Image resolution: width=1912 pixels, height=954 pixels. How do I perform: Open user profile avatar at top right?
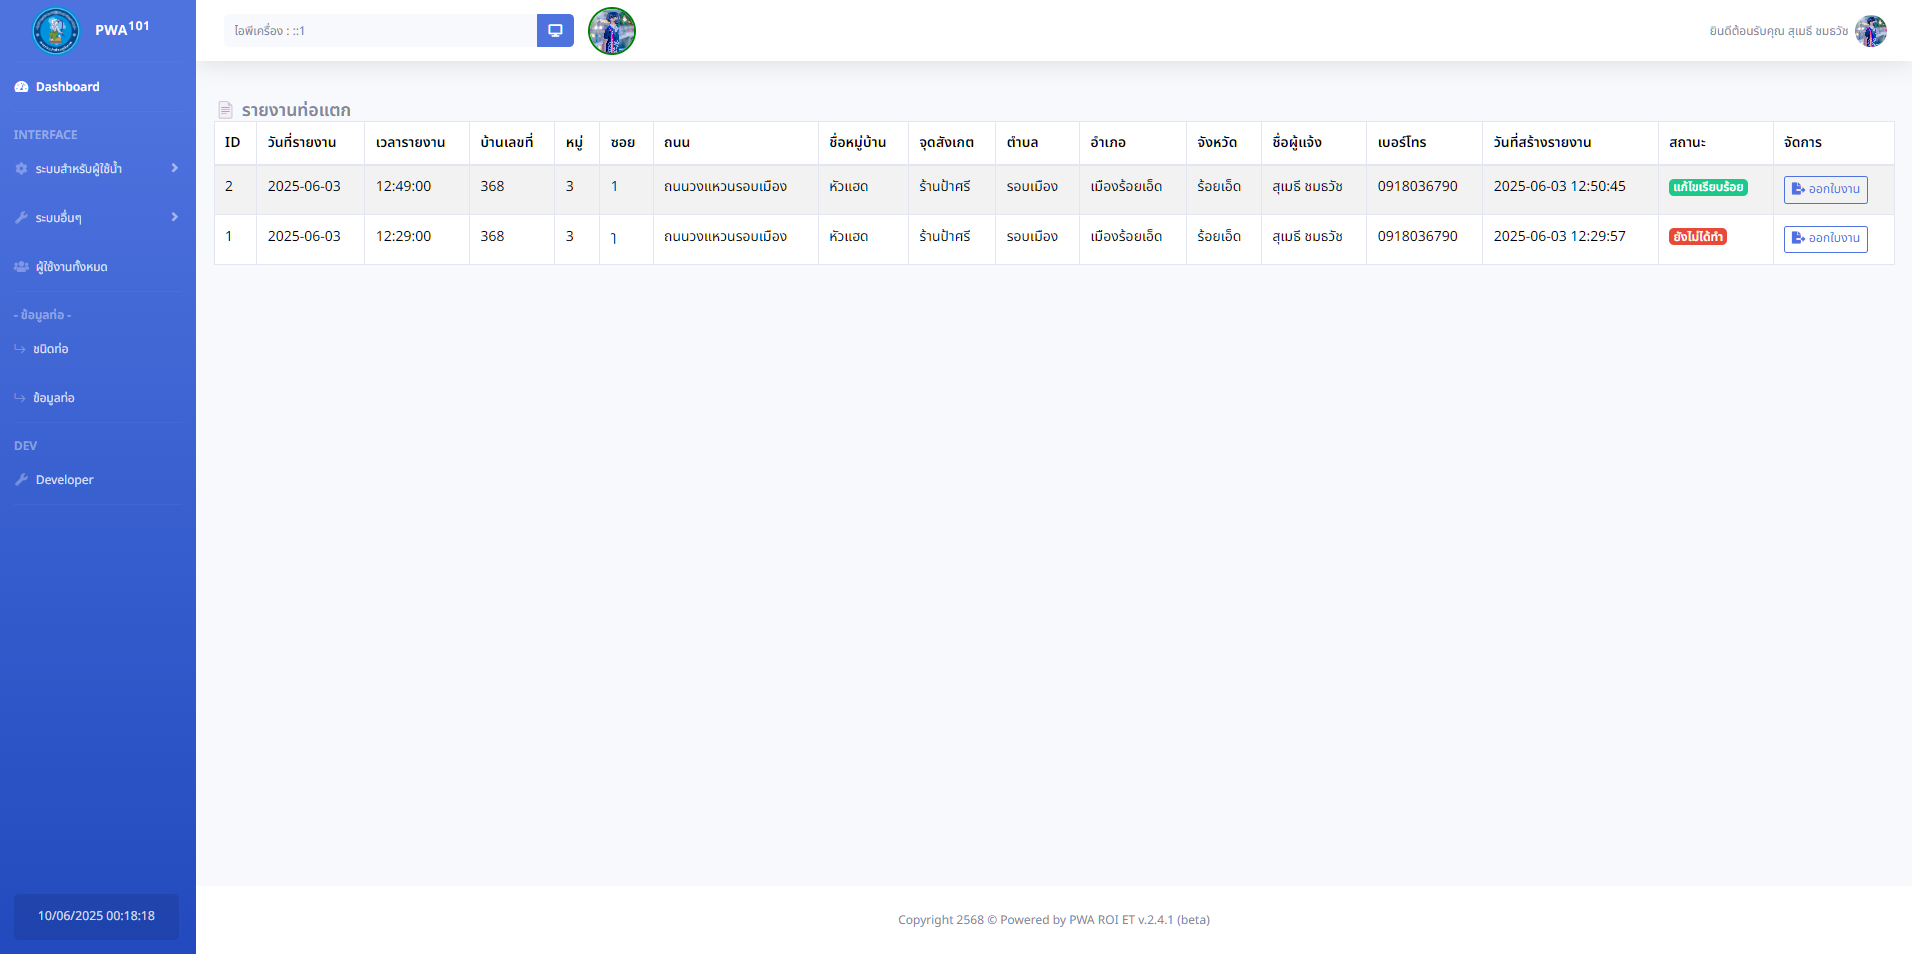(x=1870, y=31)
